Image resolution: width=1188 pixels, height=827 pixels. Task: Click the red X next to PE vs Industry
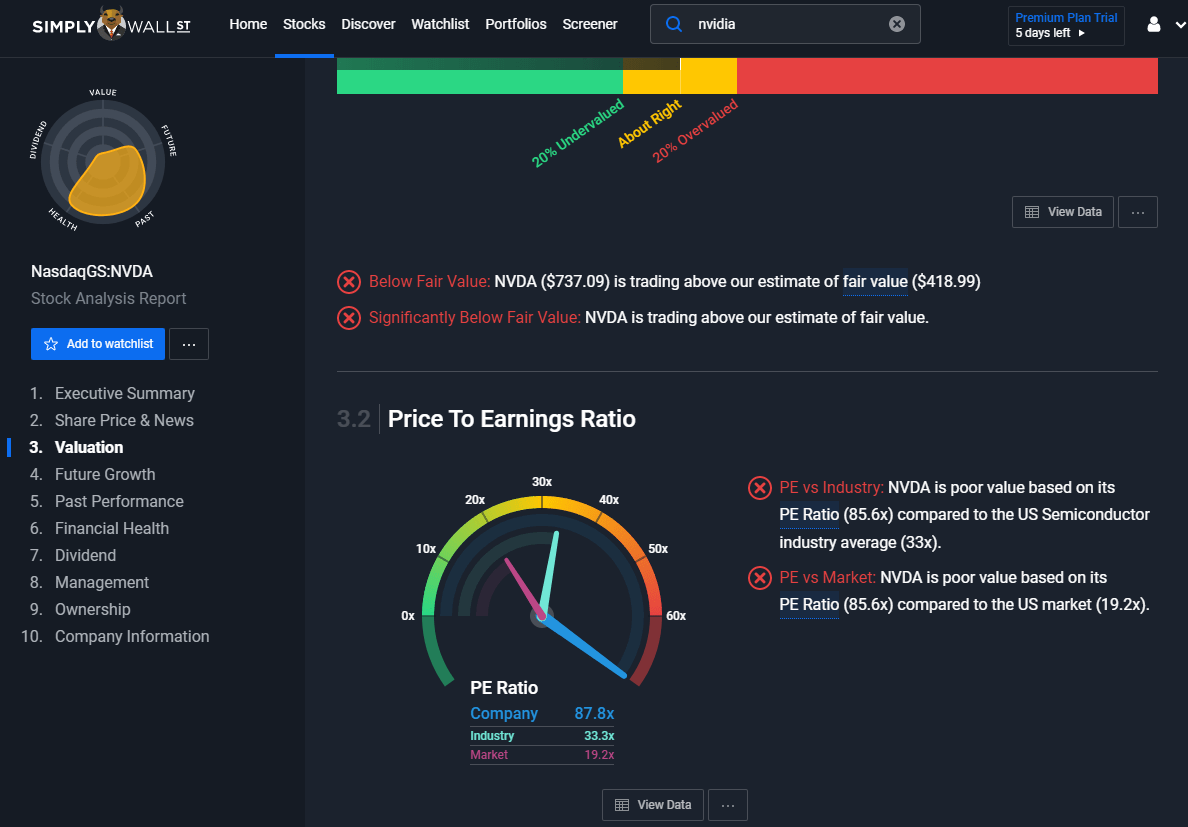[760, 488]
